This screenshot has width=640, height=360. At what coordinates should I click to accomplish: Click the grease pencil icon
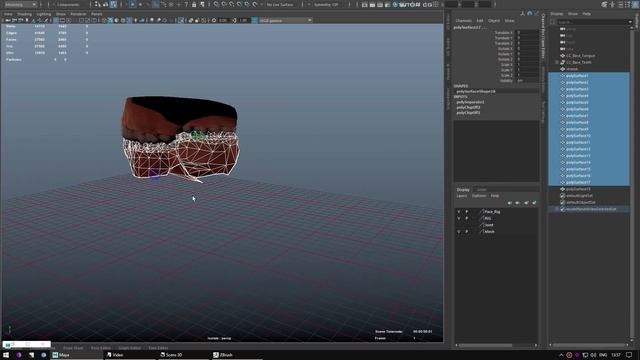46,20
